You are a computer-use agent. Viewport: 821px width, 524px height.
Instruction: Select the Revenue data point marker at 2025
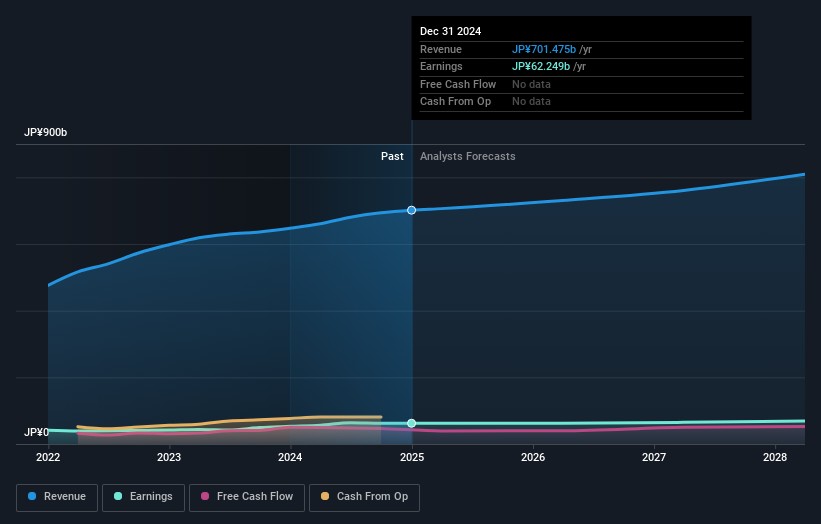(412, 210)
